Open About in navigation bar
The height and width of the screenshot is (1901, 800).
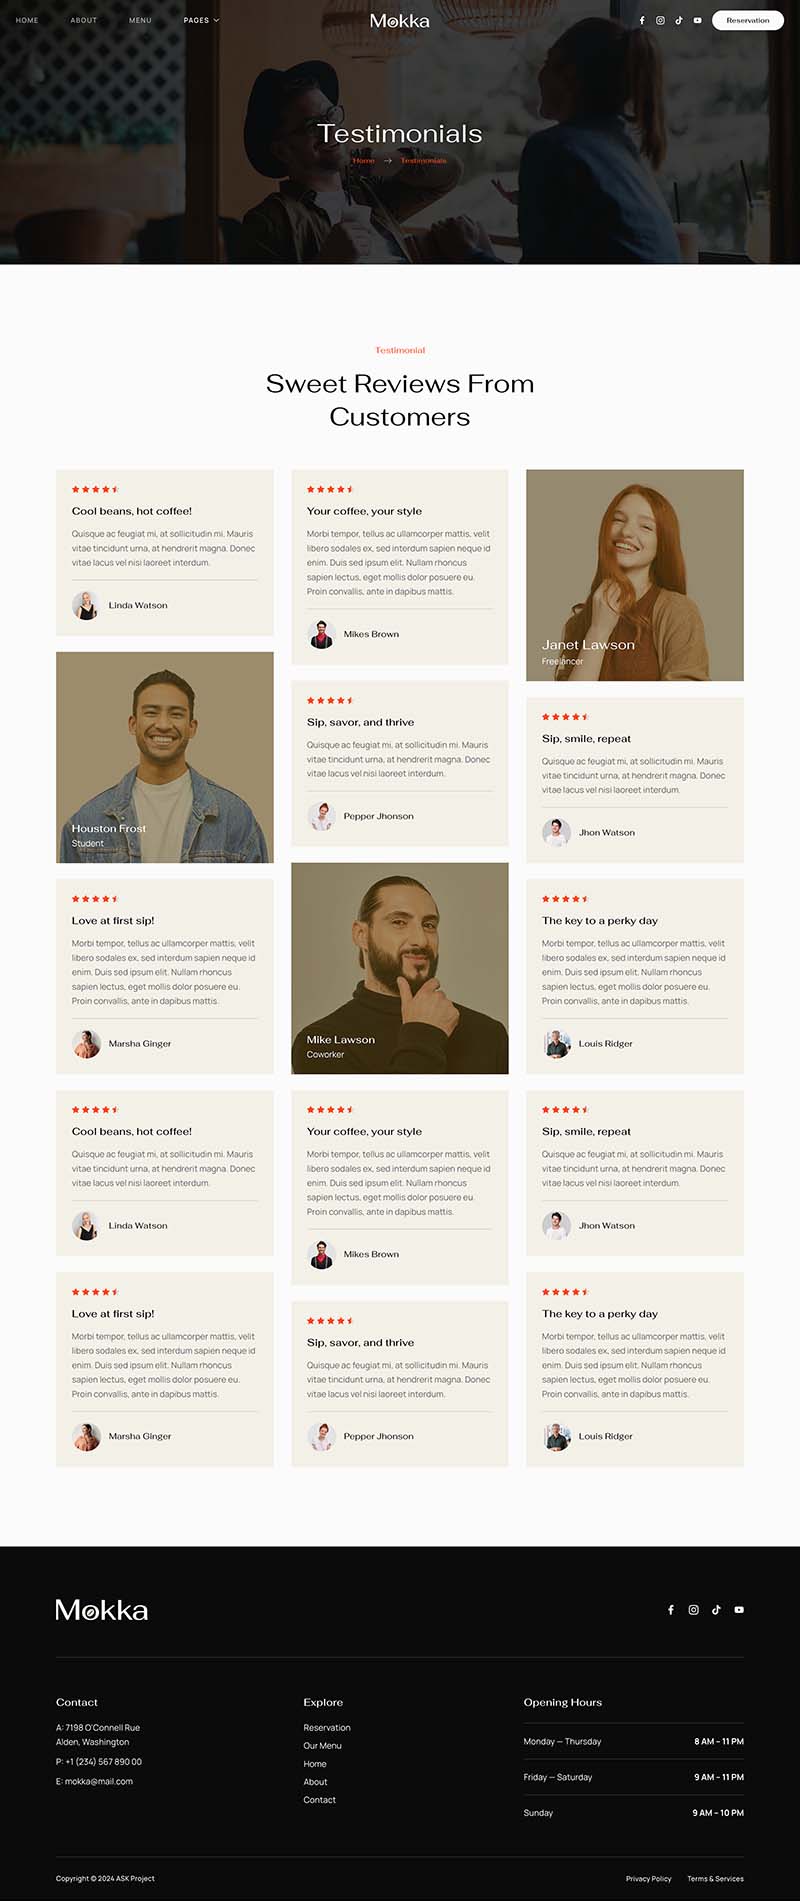[x=84, y=20]
